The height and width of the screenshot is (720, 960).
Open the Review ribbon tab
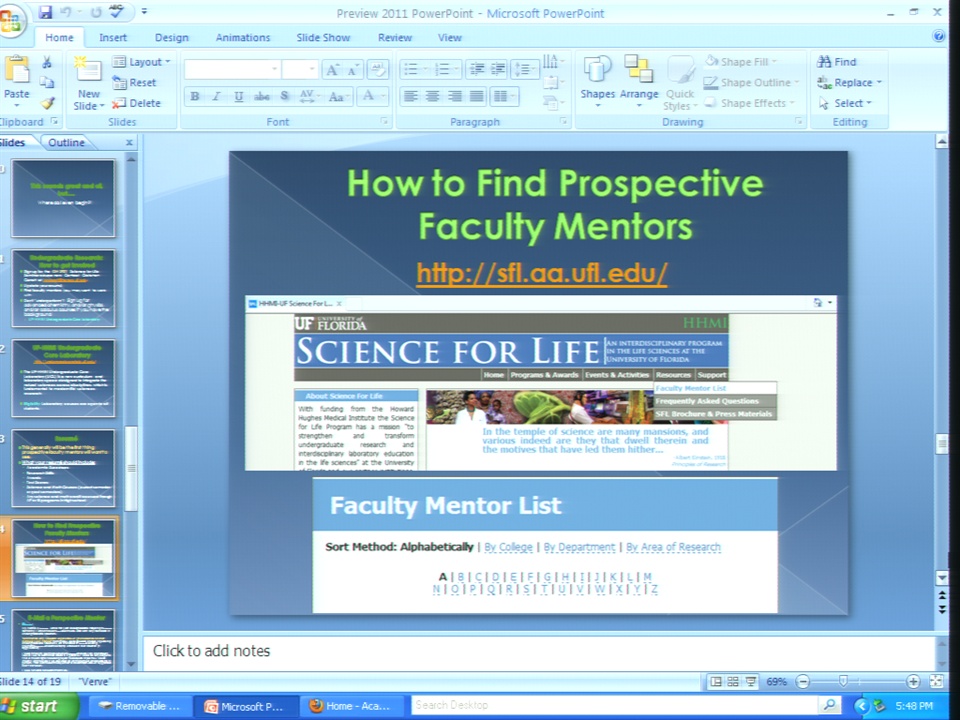[395, 37]
